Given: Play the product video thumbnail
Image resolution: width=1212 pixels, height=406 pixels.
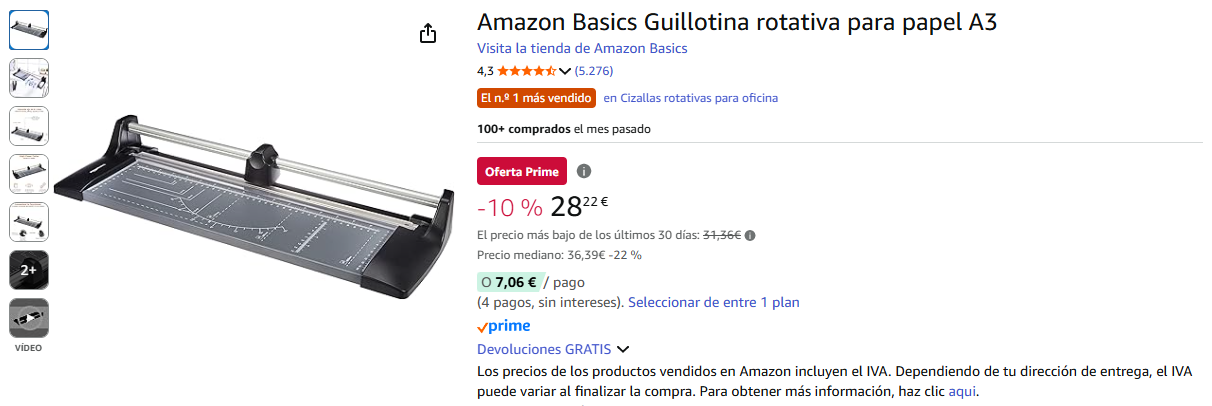Looking at the screenshot, I should click(29, 318).
